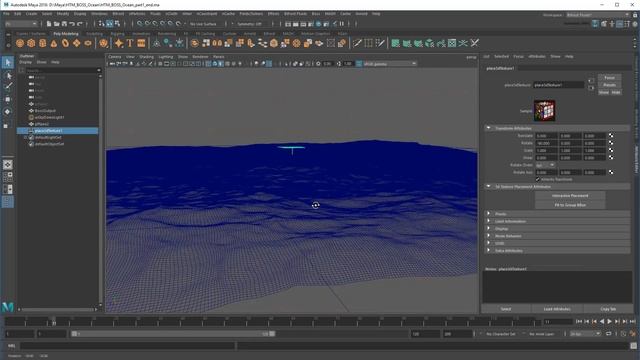
Task: Select the arrow Select tool in toolbox
Action: click(8, 62)
